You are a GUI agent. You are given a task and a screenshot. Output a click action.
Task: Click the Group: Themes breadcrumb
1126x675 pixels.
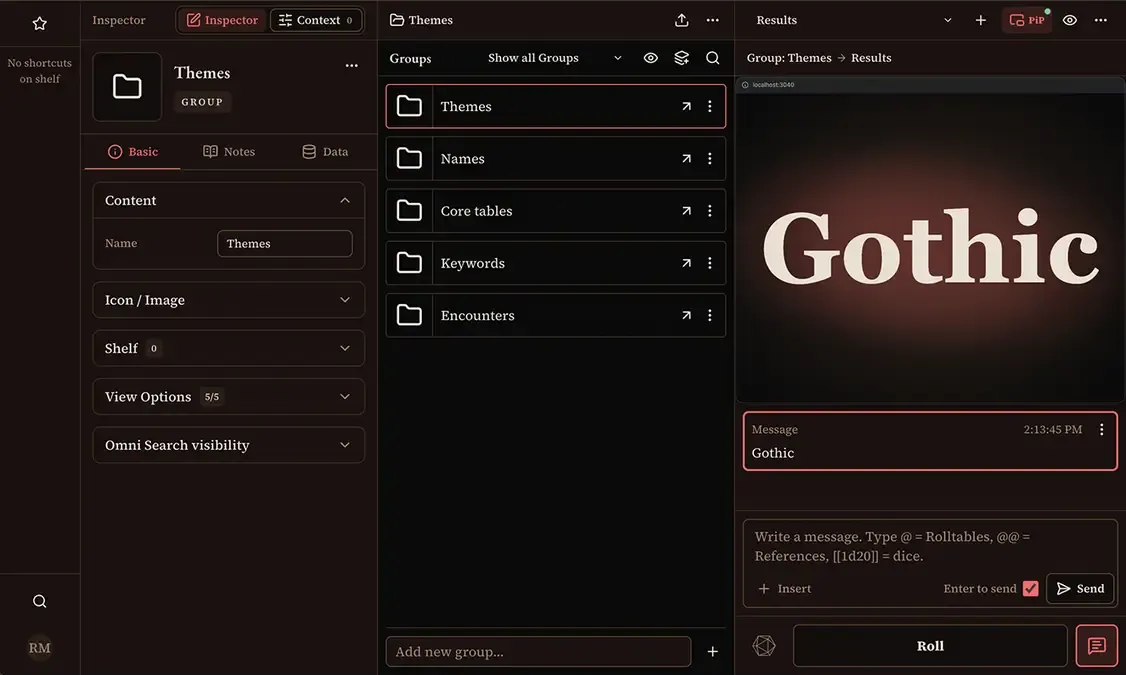[x=788, y=58]
